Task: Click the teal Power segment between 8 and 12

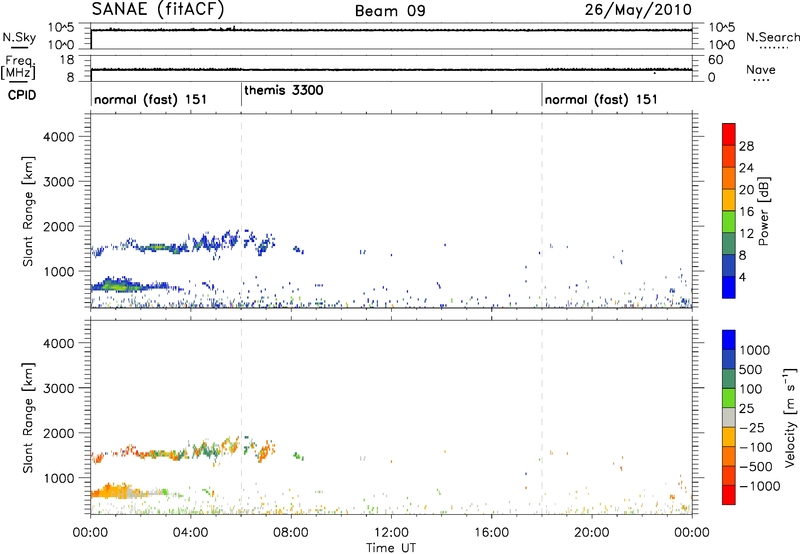Action: 729,243
